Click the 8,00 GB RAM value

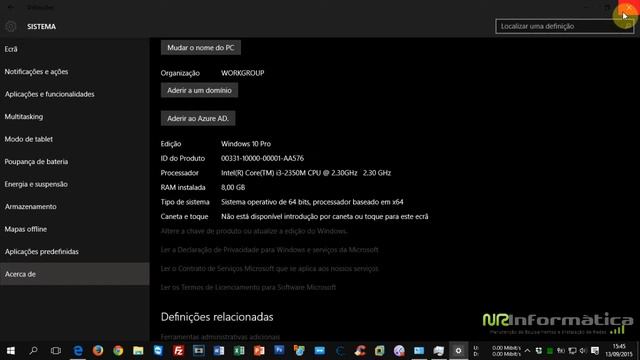[x=233, y=187]
